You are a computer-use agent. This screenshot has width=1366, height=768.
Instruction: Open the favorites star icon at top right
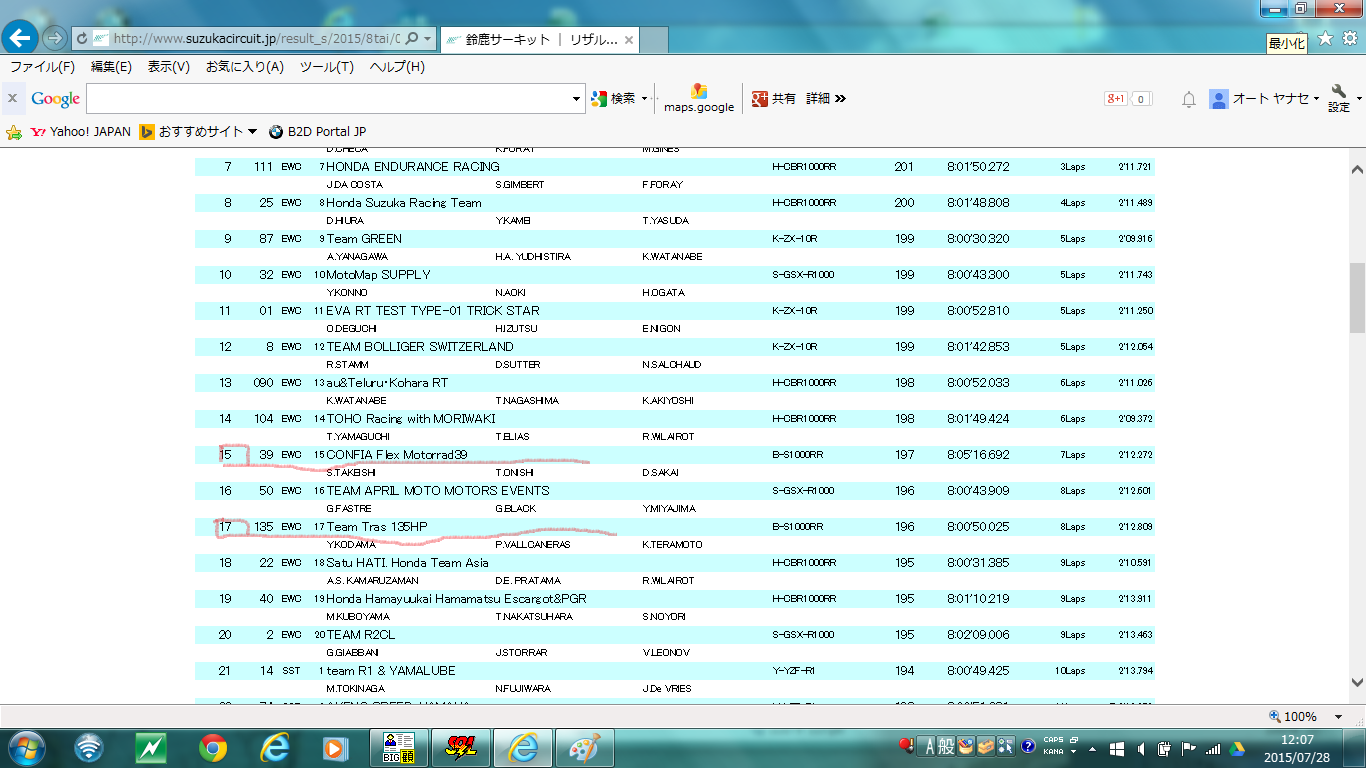tap(1325, 38)
